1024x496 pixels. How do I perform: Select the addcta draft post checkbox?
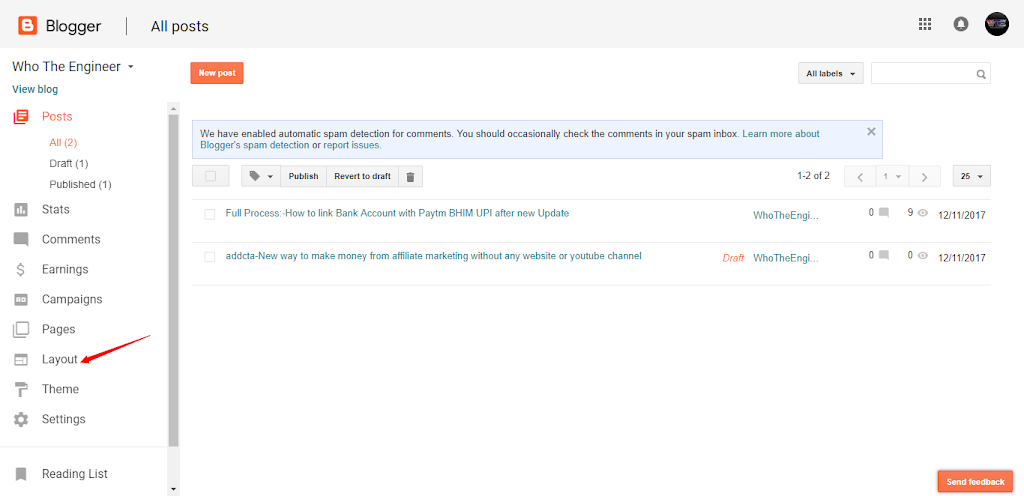[209, 257]
